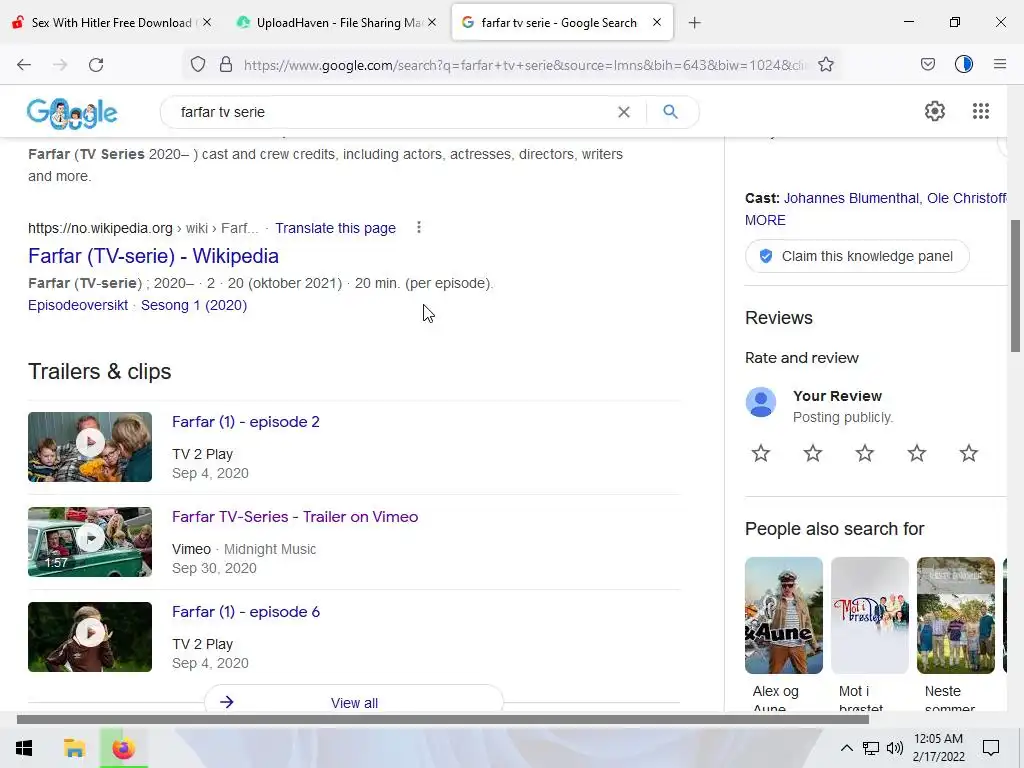Open Farfar (1) - episode 2 link
Image resolution: width=1024 pixels, height=768 pixels.
click(x=246, y=422)
